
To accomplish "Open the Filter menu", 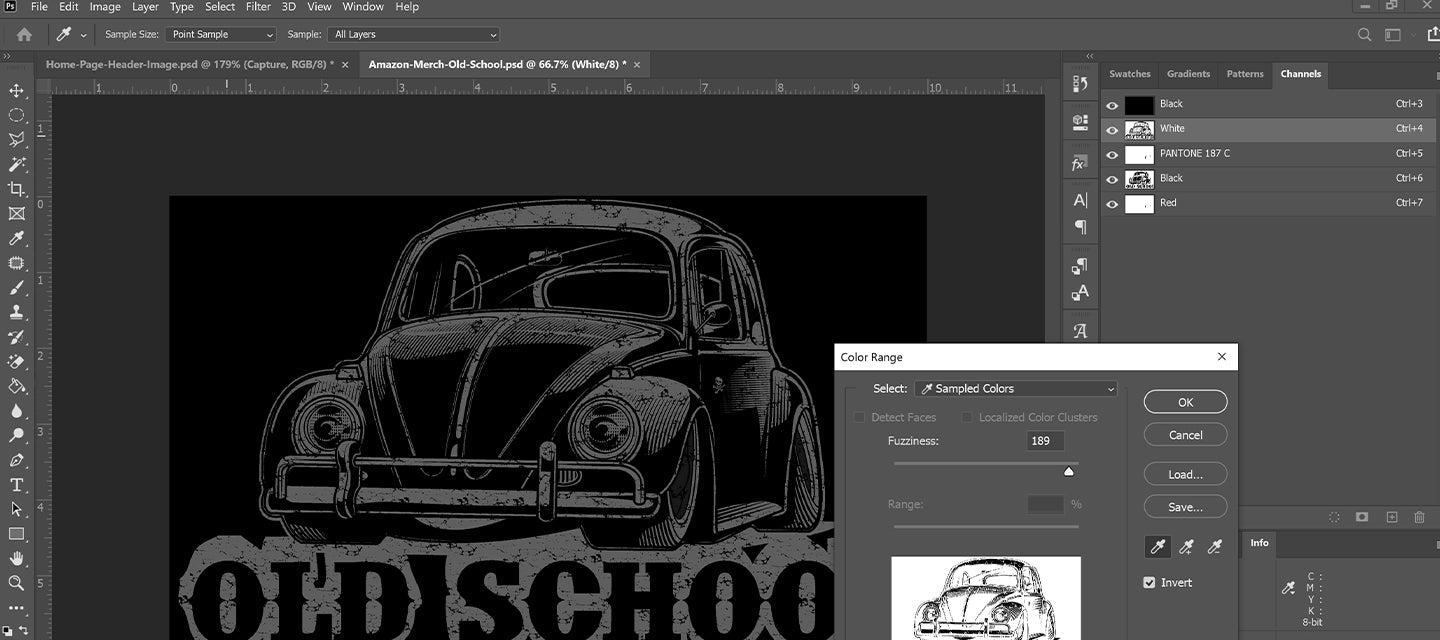I will (258, 7).
